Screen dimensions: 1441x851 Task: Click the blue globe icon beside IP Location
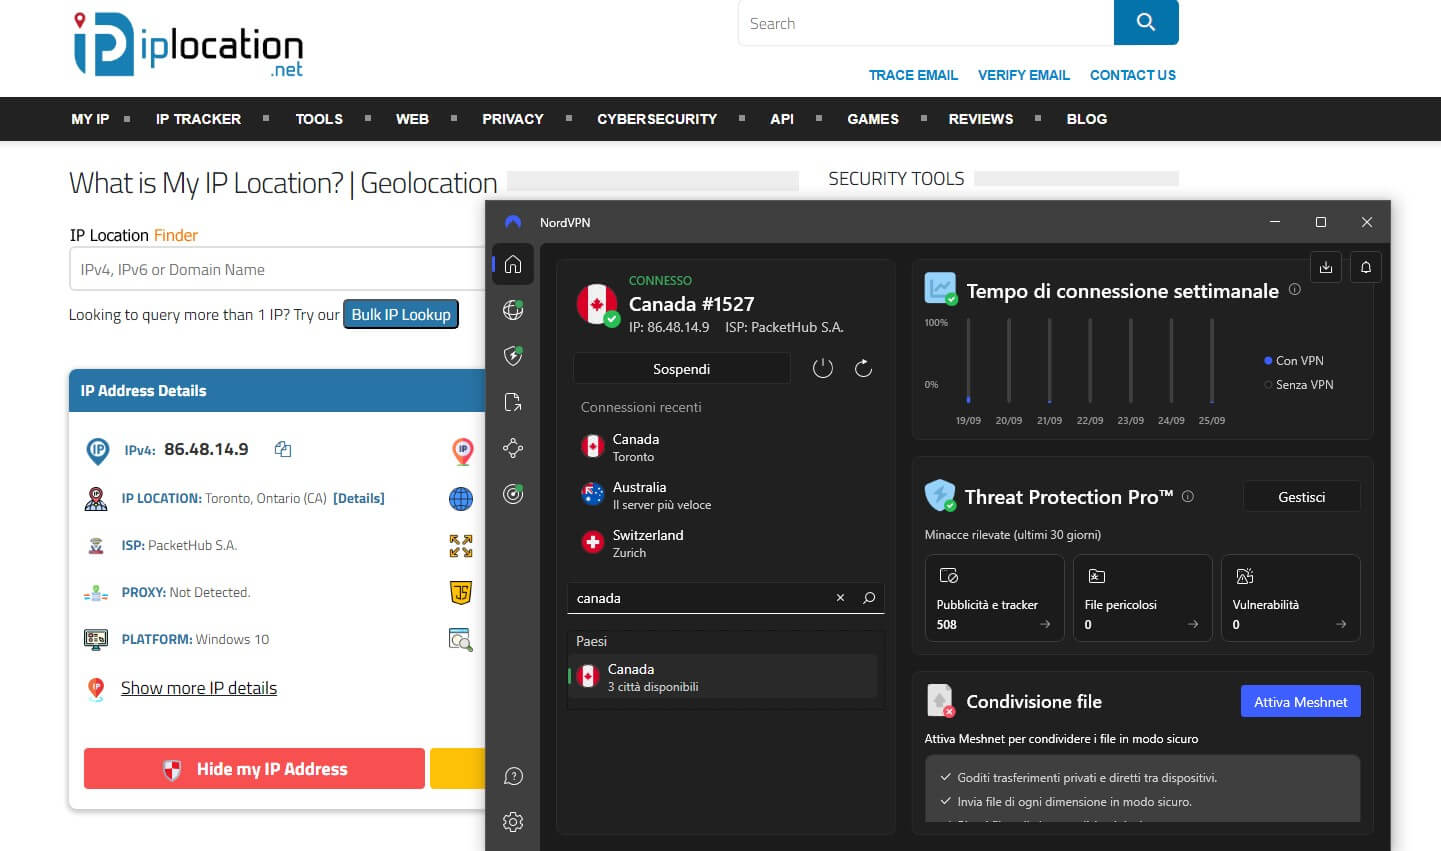pyautogui.click(x=461, y=498)
